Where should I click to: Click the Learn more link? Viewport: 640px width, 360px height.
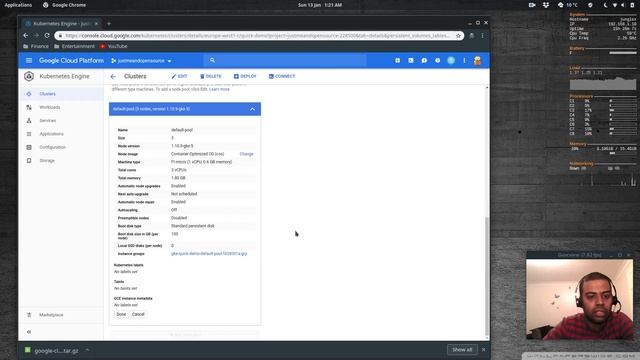click(220, 89)
